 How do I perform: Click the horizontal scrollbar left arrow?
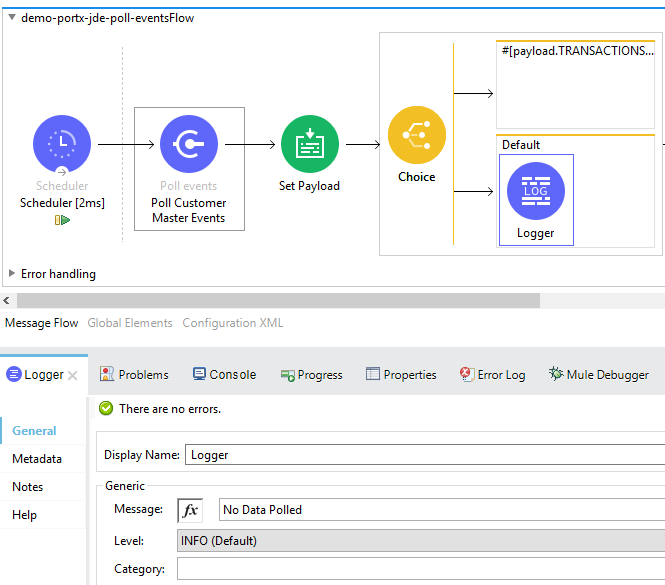(6, 301)
